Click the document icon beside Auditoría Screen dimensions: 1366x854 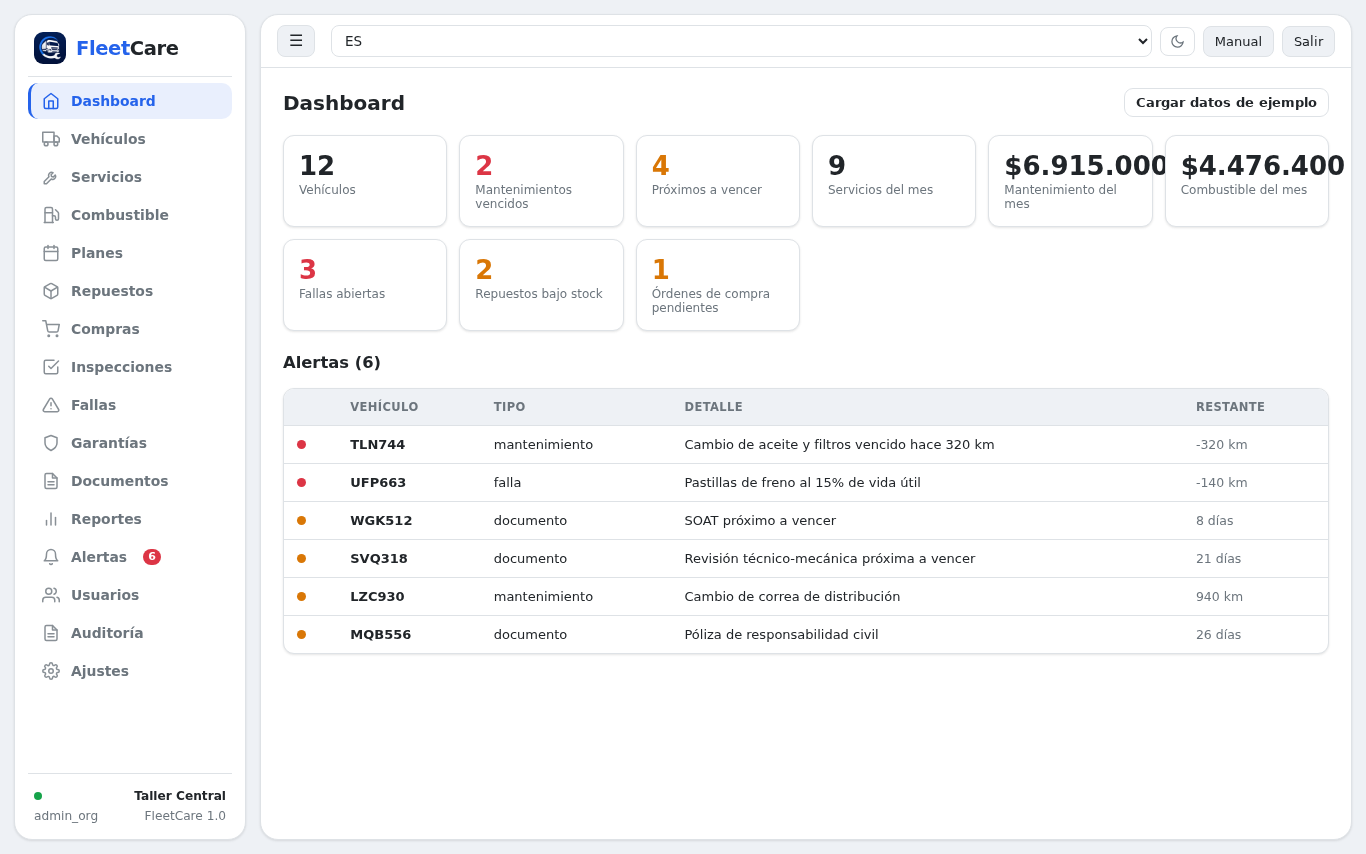[51, 633]
